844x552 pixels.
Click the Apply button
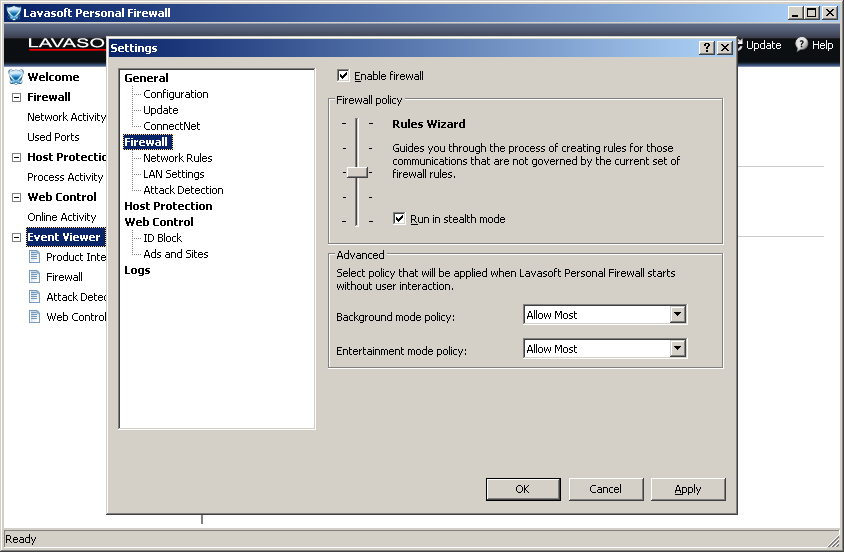[x=688, y=489]
